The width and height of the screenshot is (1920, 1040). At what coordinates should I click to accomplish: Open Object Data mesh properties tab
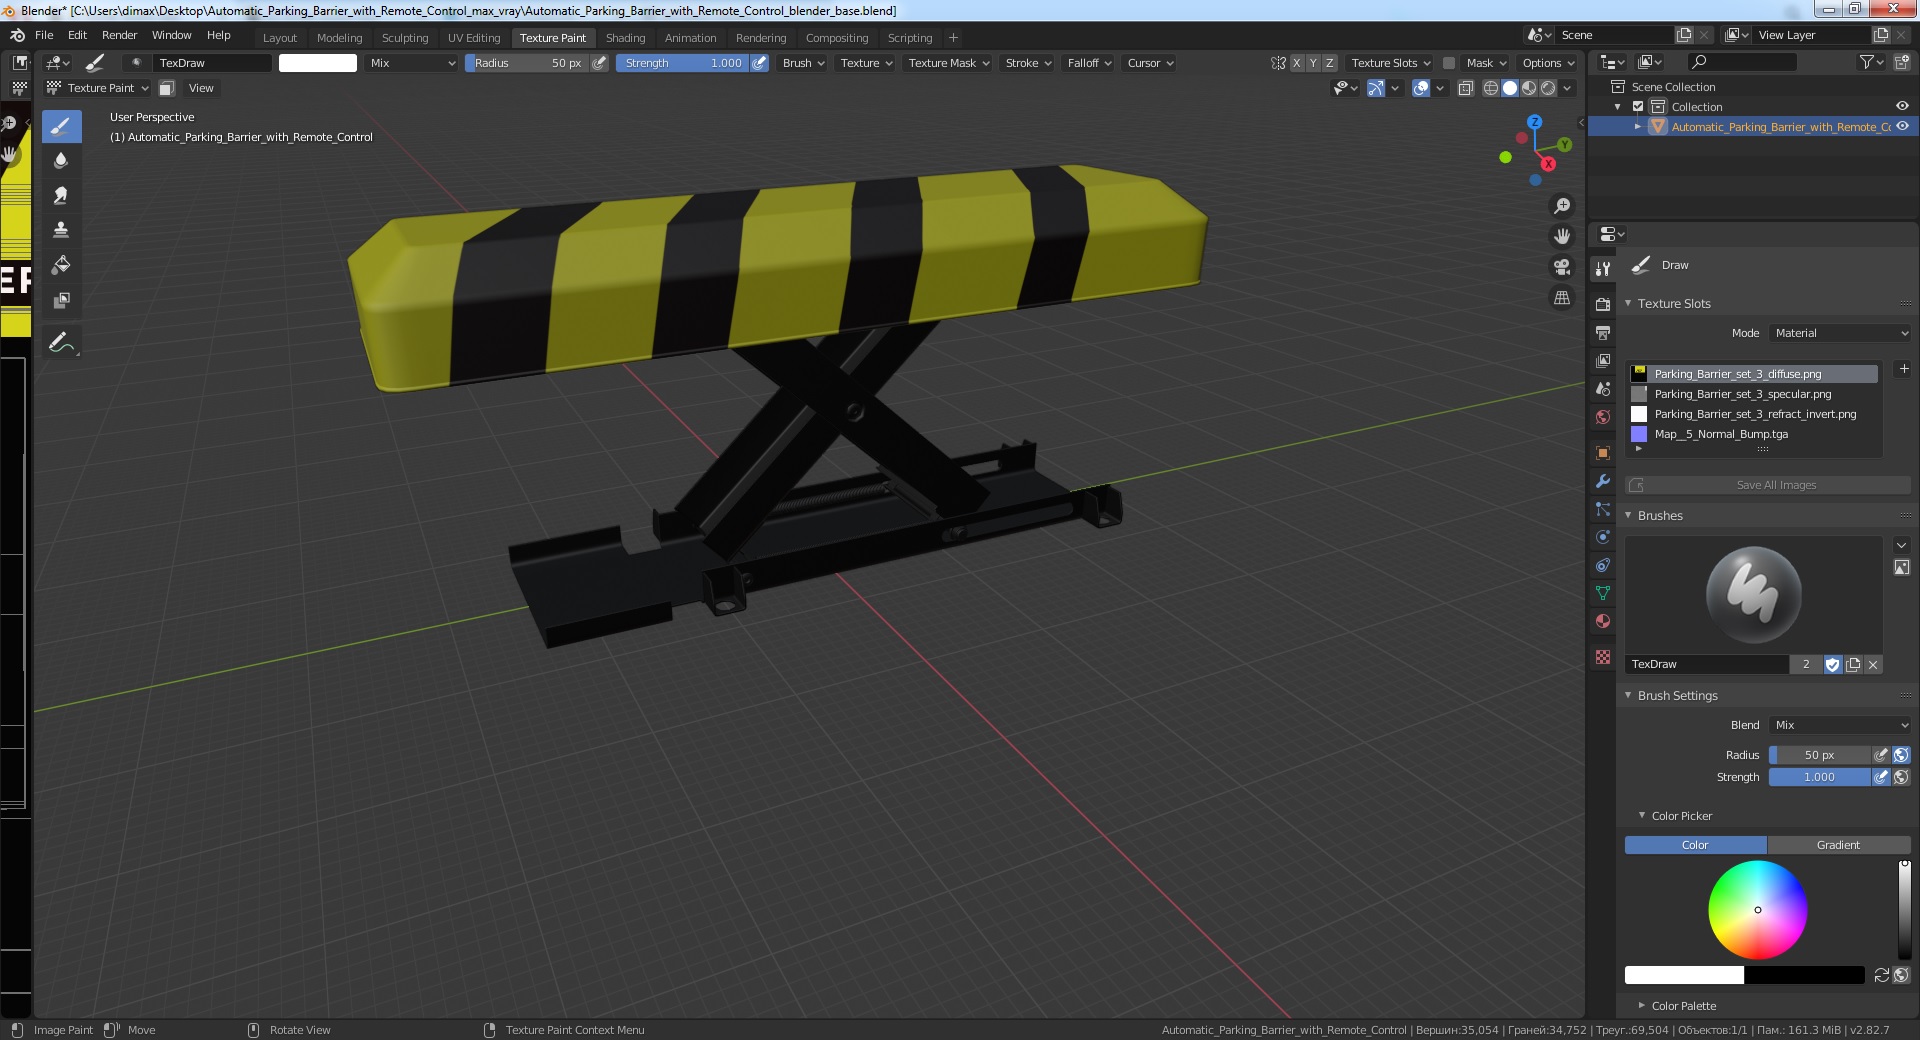[x=1603, y=593]
